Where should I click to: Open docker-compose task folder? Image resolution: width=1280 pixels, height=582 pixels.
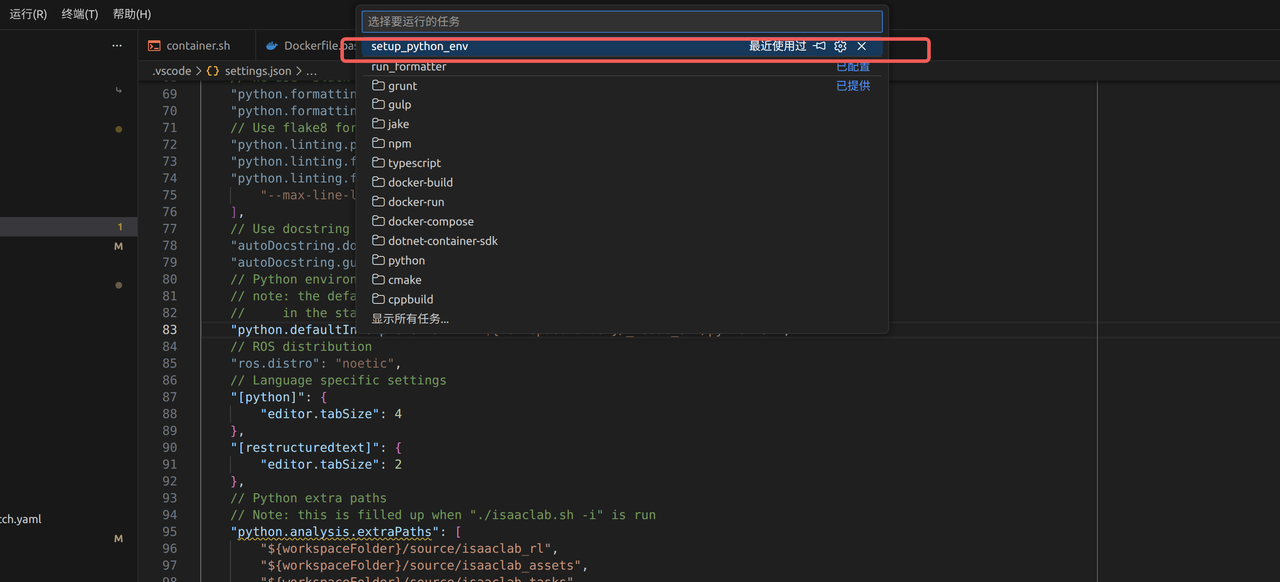622,222
